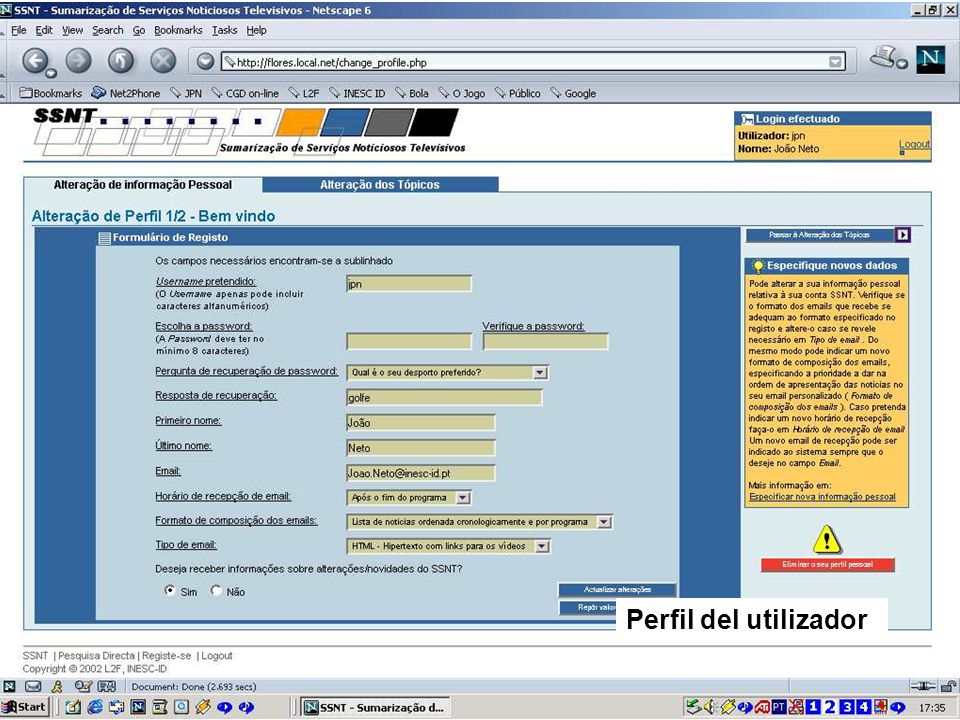This screenshot has width=960, height=720.
Task: Click the Email input field
Action: click(x=421, y=473)
